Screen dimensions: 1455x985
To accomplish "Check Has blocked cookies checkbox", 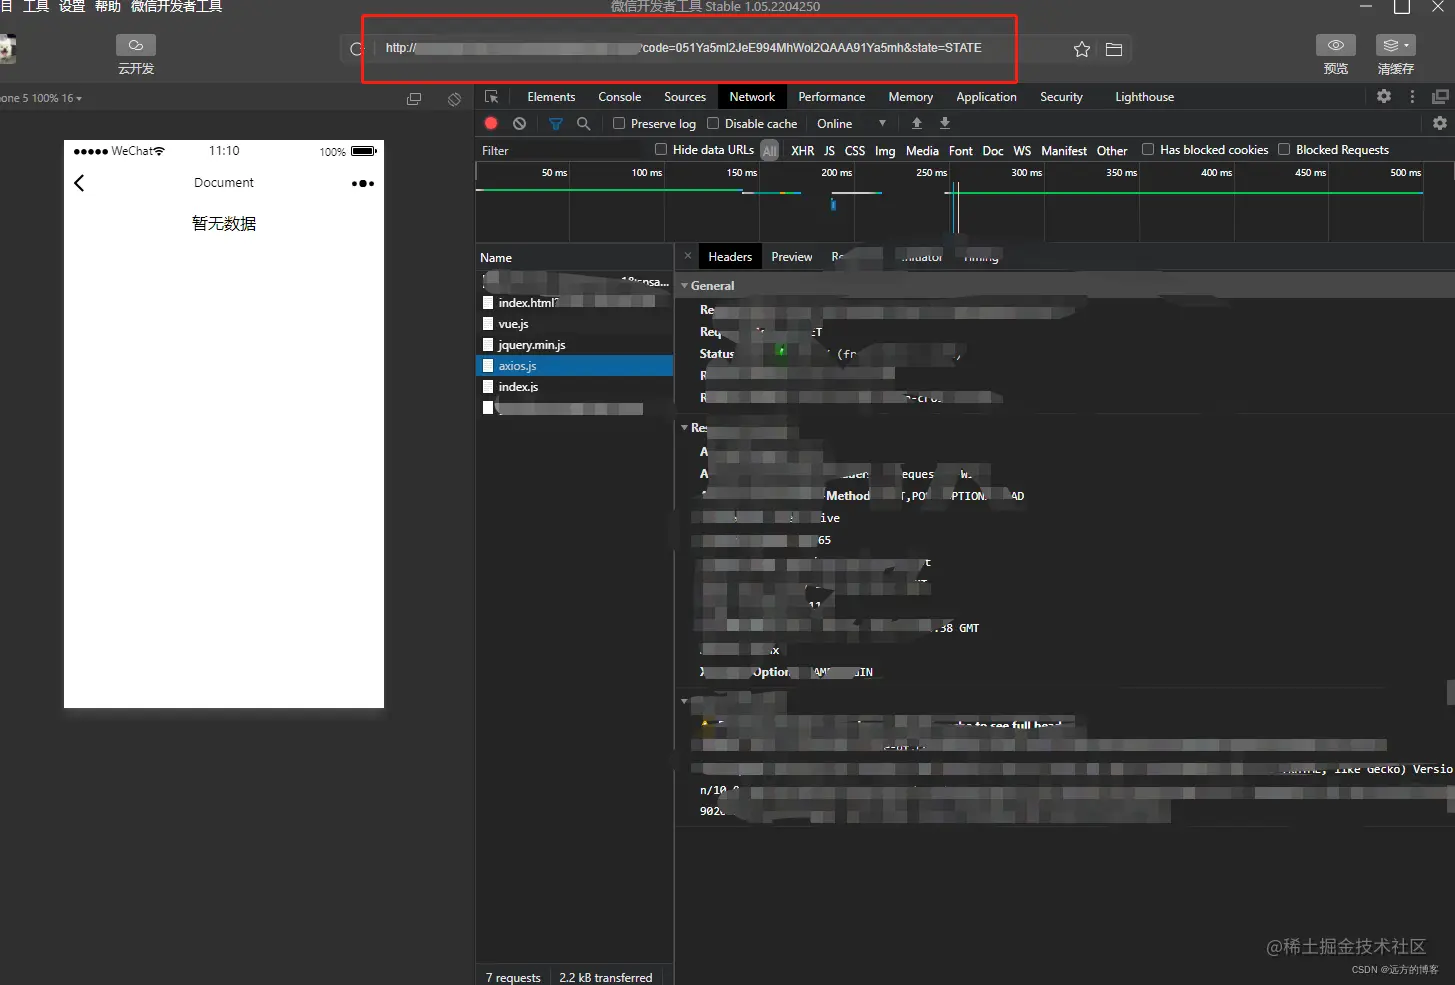I will [x=1148, y=149].
